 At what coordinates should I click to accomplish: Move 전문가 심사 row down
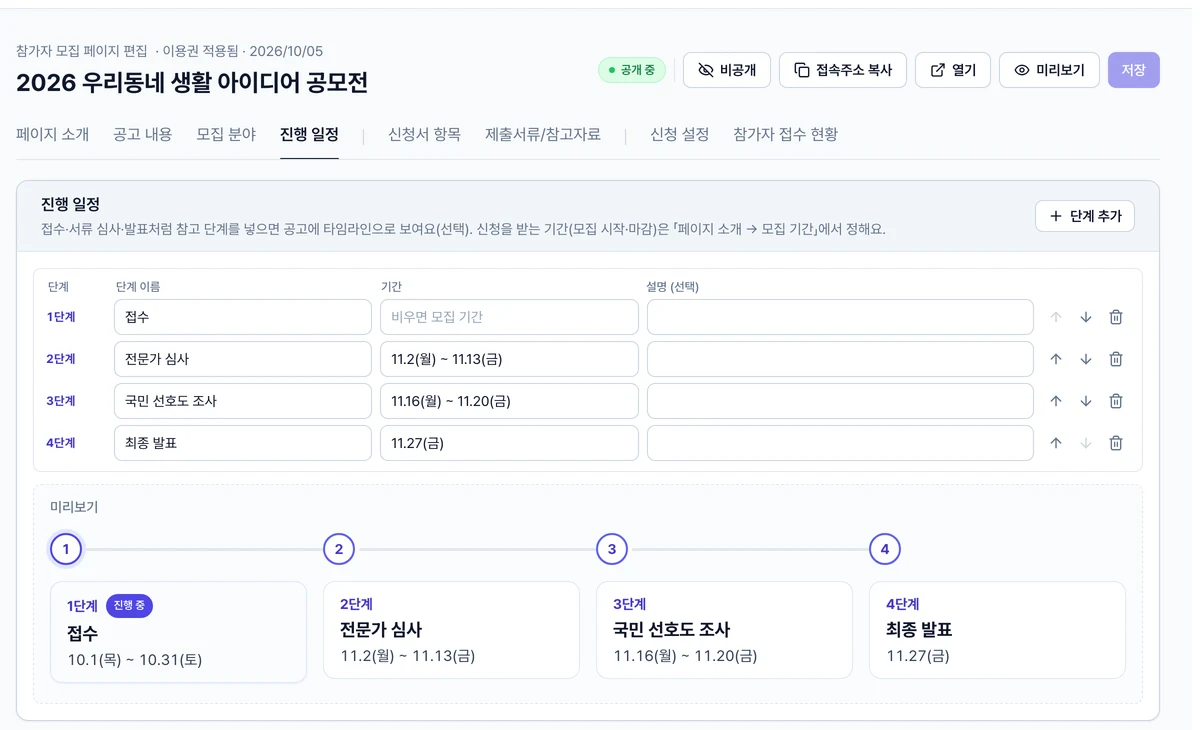(x=1086, y=359)
